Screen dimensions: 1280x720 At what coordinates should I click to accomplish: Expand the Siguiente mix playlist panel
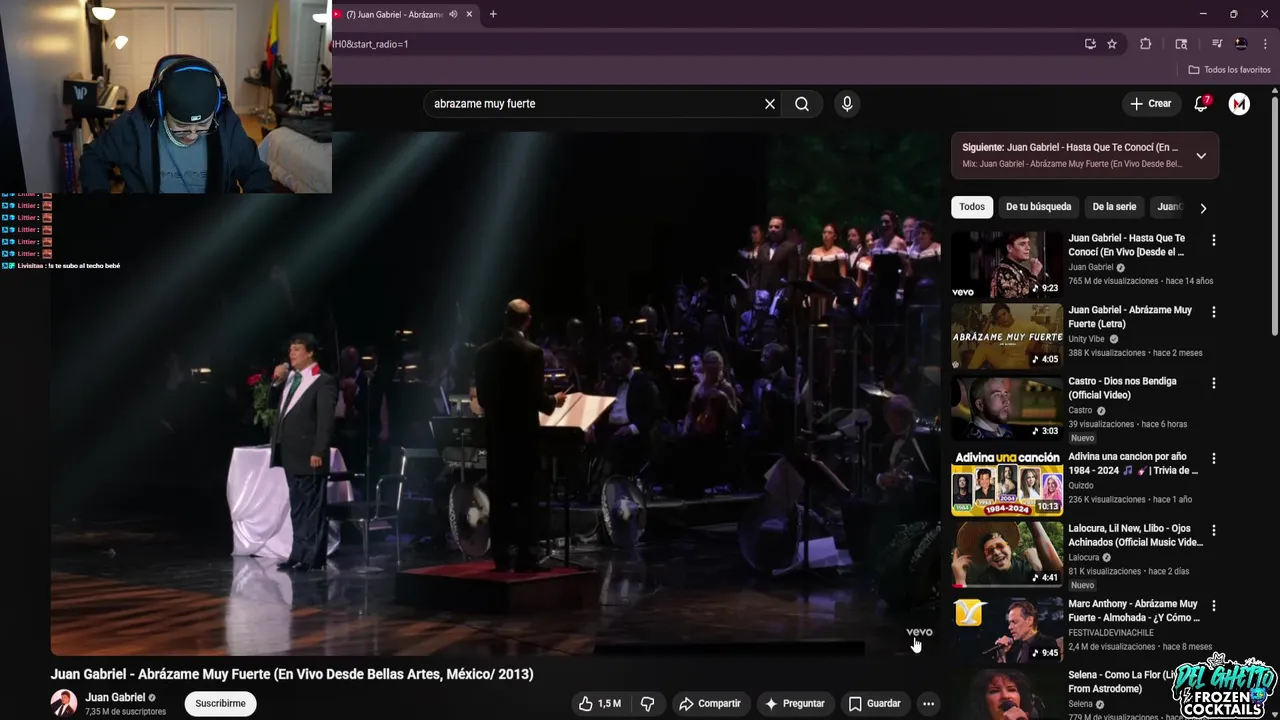tap(1201, 156)
